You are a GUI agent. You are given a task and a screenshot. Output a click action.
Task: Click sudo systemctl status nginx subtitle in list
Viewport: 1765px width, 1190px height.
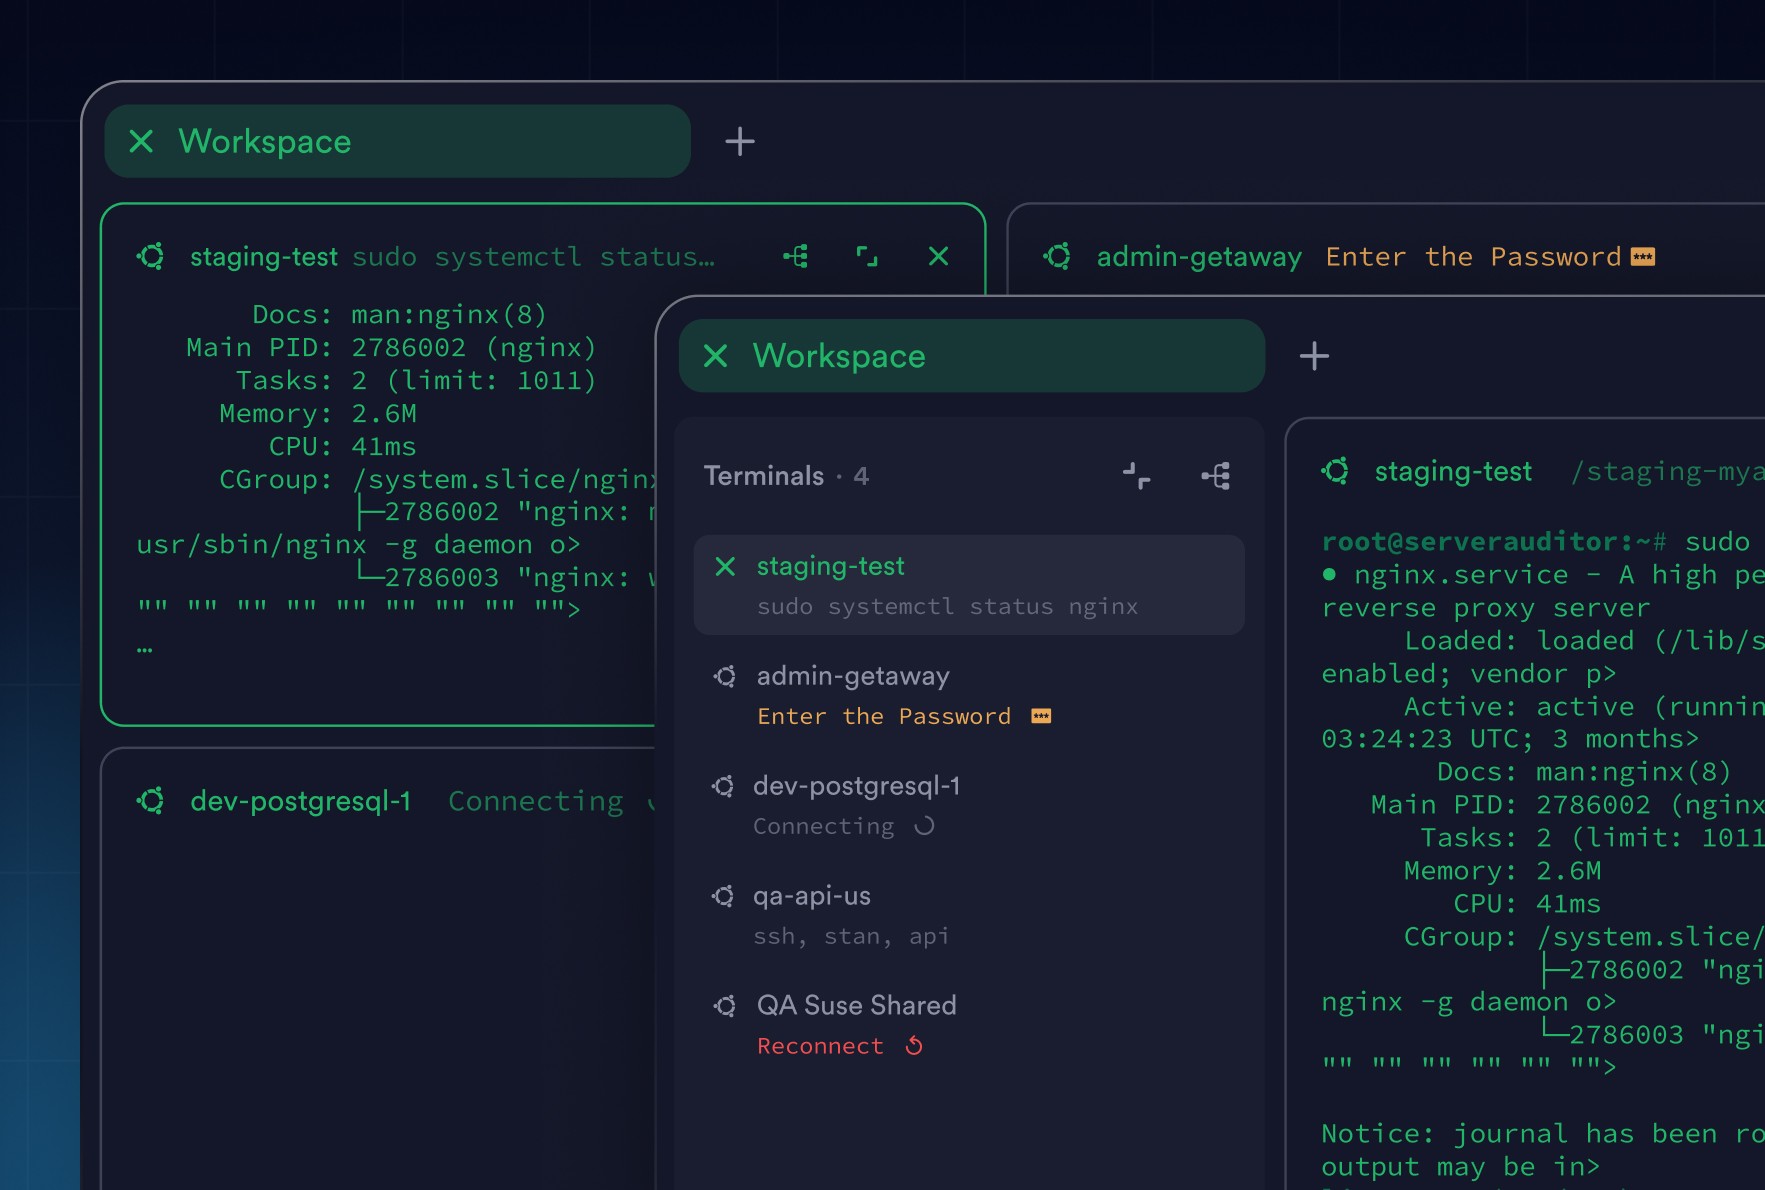pos(947,607)
